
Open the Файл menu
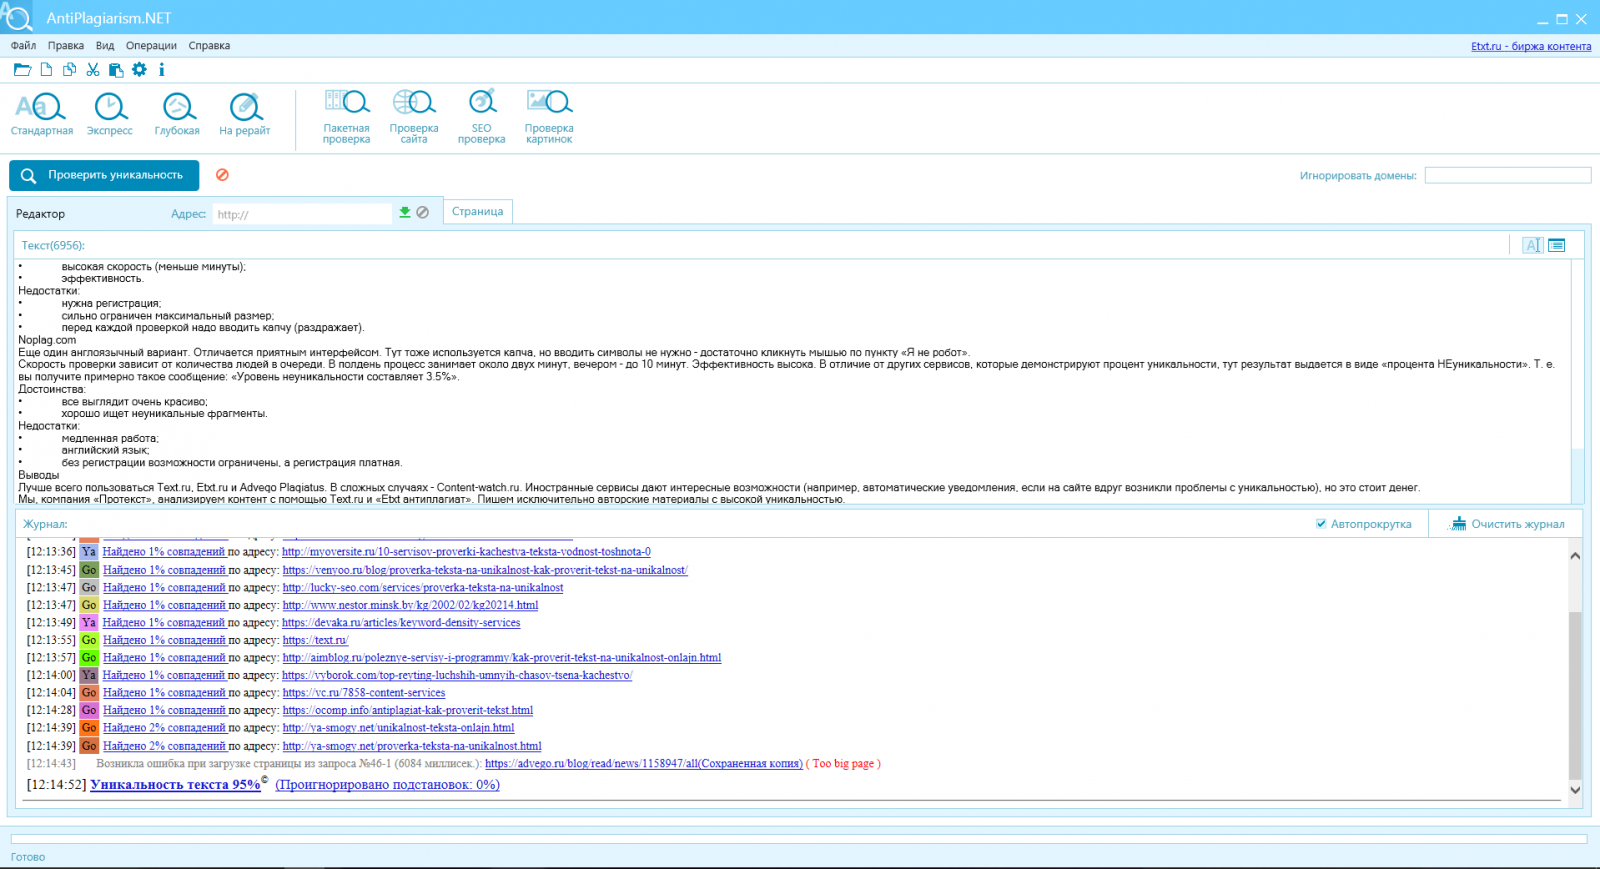click(23, 45)
